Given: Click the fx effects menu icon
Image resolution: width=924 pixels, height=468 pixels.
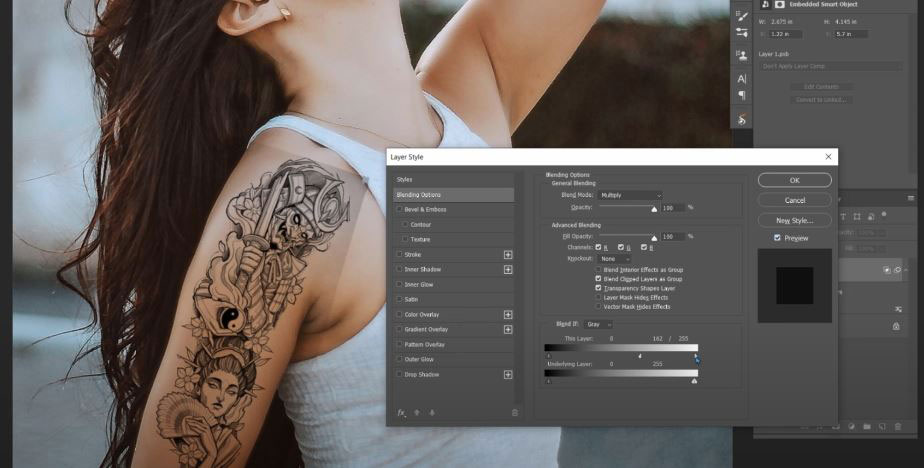Looking at the screenshot, I should pyautogui.click(x=401, y=412).
